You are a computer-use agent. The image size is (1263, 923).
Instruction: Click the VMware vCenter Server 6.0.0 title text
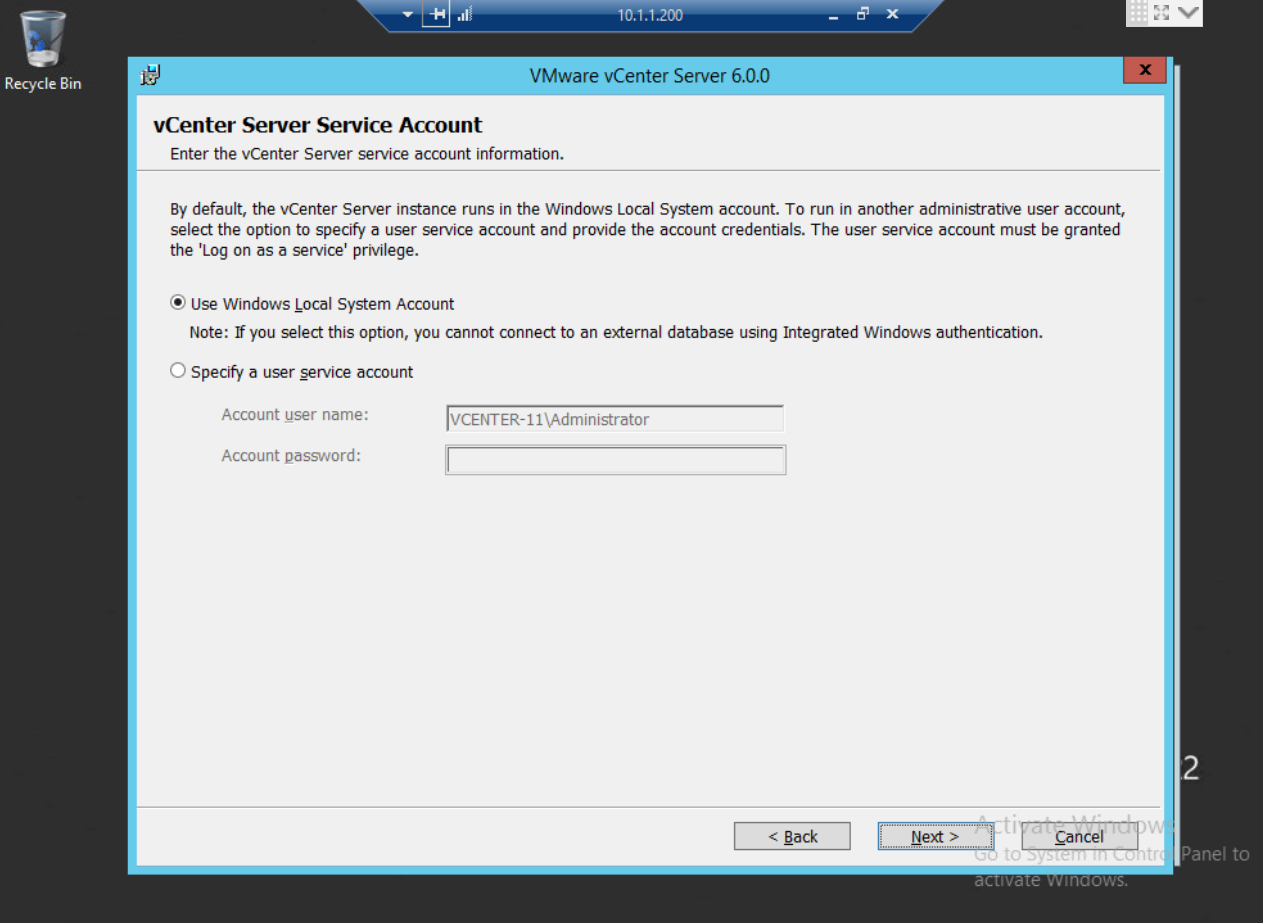[x=650, y=76]
